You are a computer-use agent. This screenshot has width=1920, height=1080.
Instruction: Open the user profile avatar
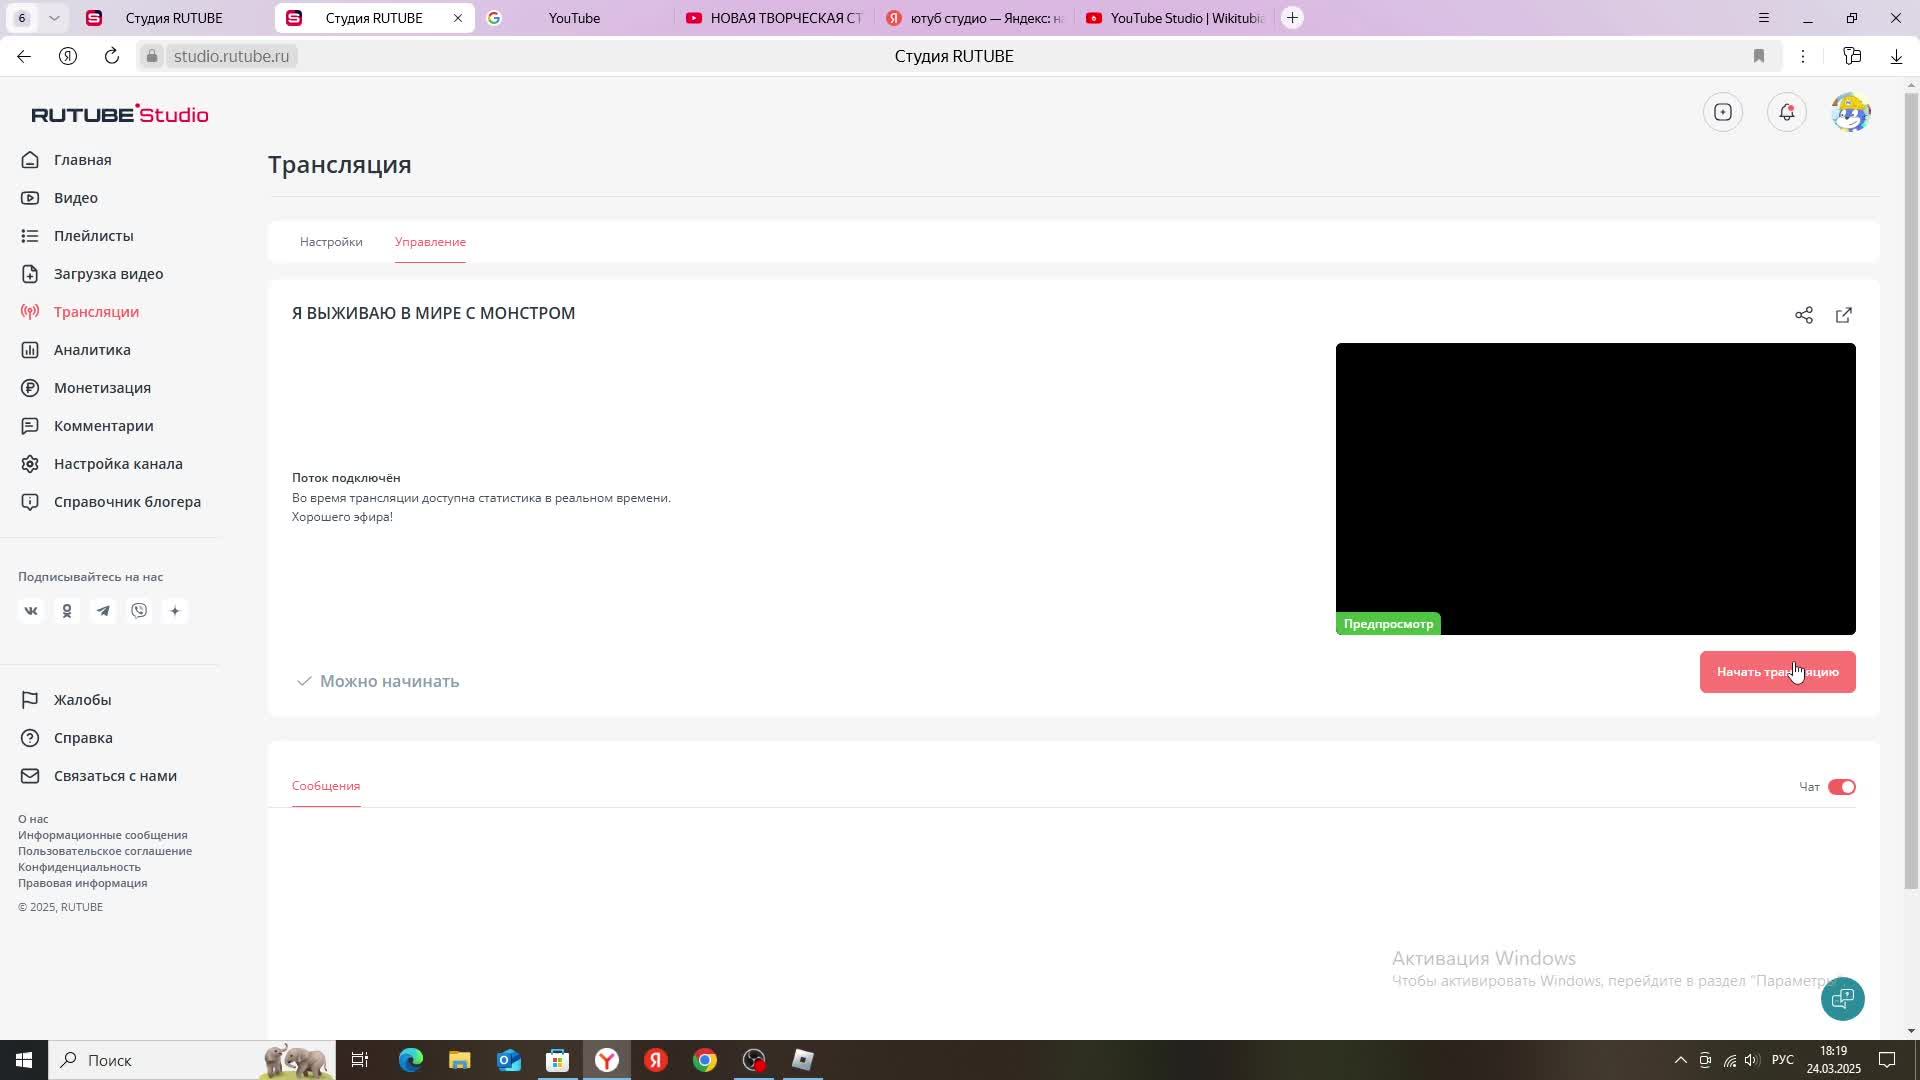coord(1850,112)
